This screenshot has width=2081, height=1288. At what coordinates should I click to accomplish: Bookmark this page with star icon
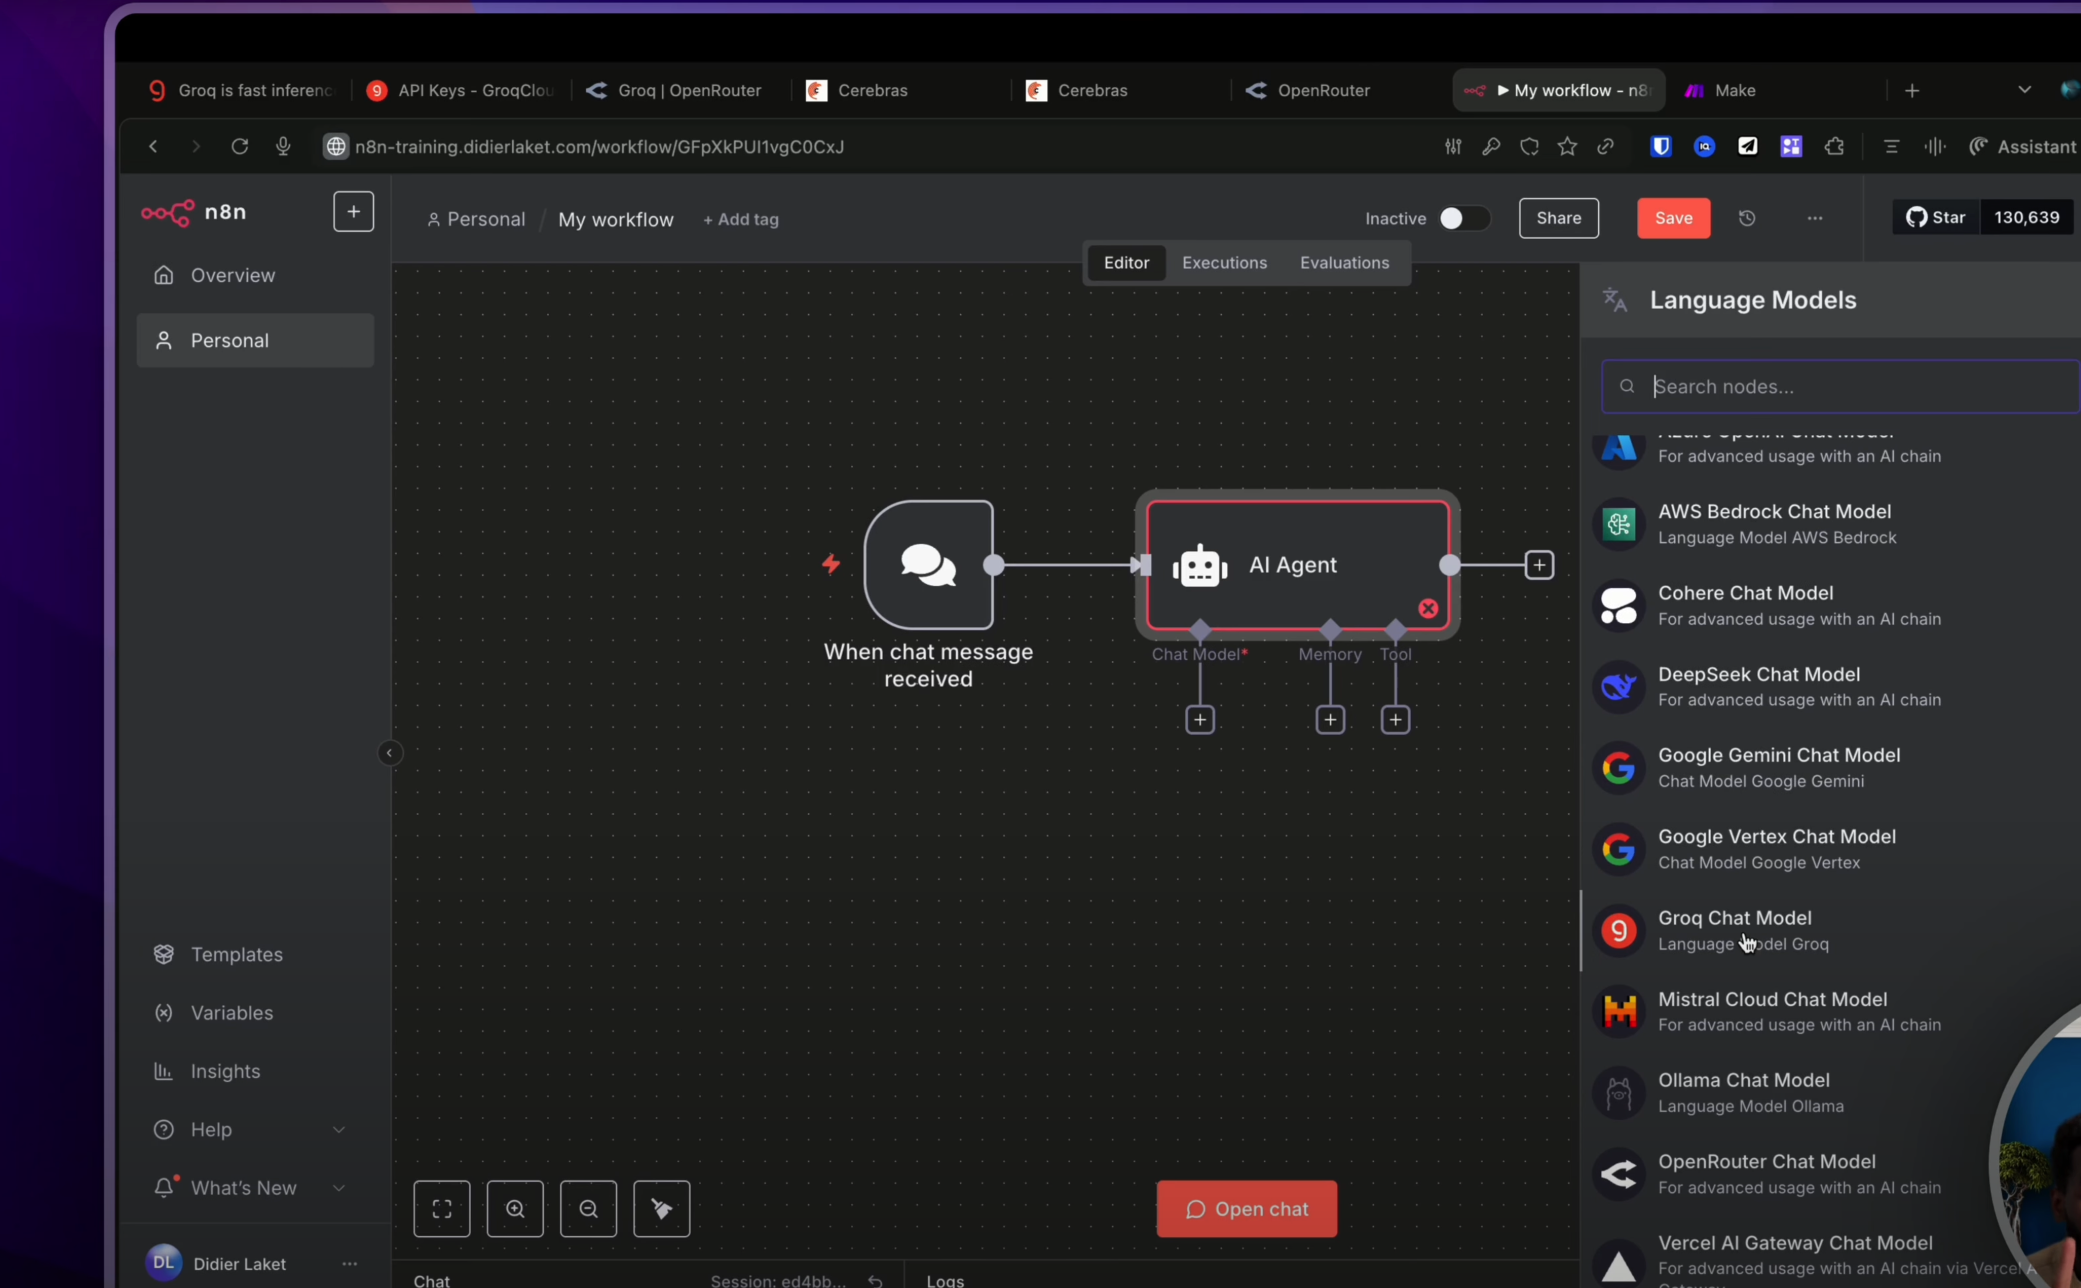click(x=1567, y=146)
